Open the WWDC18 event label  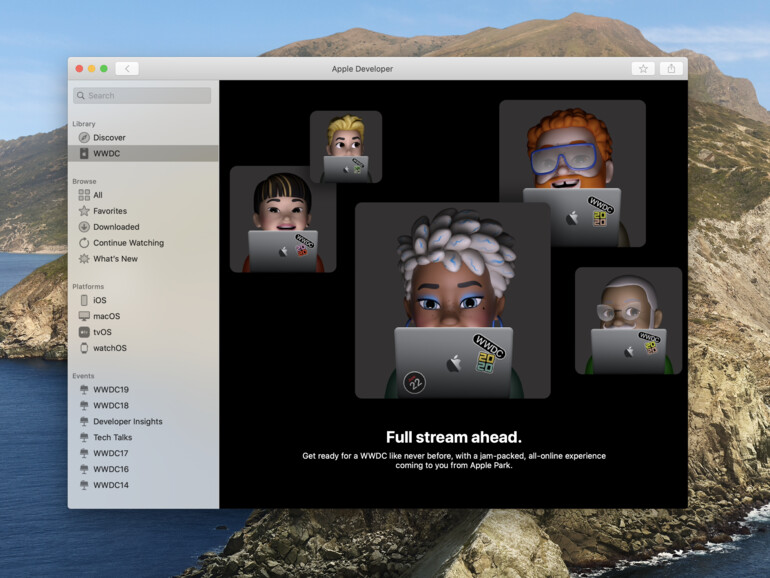(111, 405)
